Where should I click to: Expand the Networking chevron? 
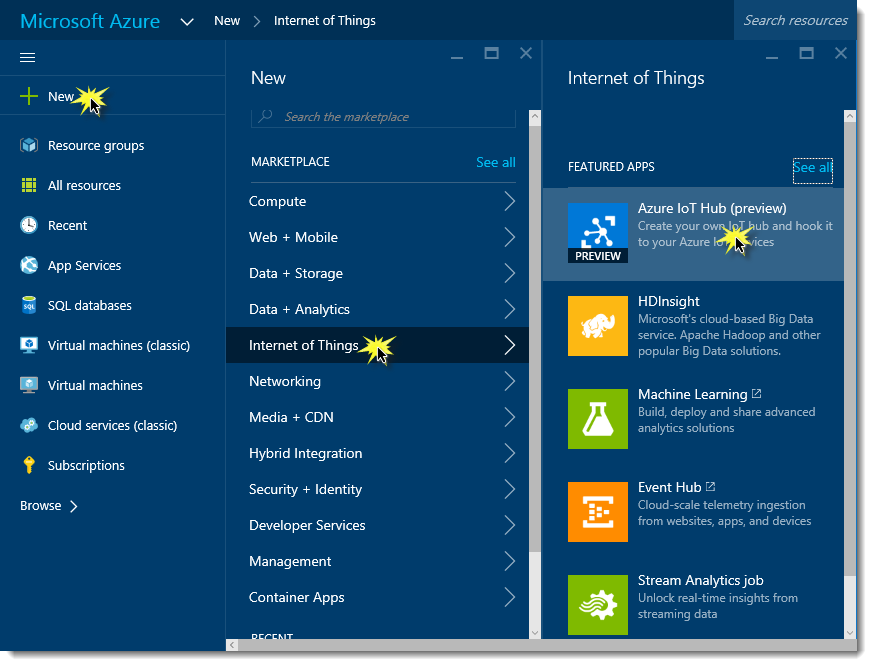tap(509, 381)
